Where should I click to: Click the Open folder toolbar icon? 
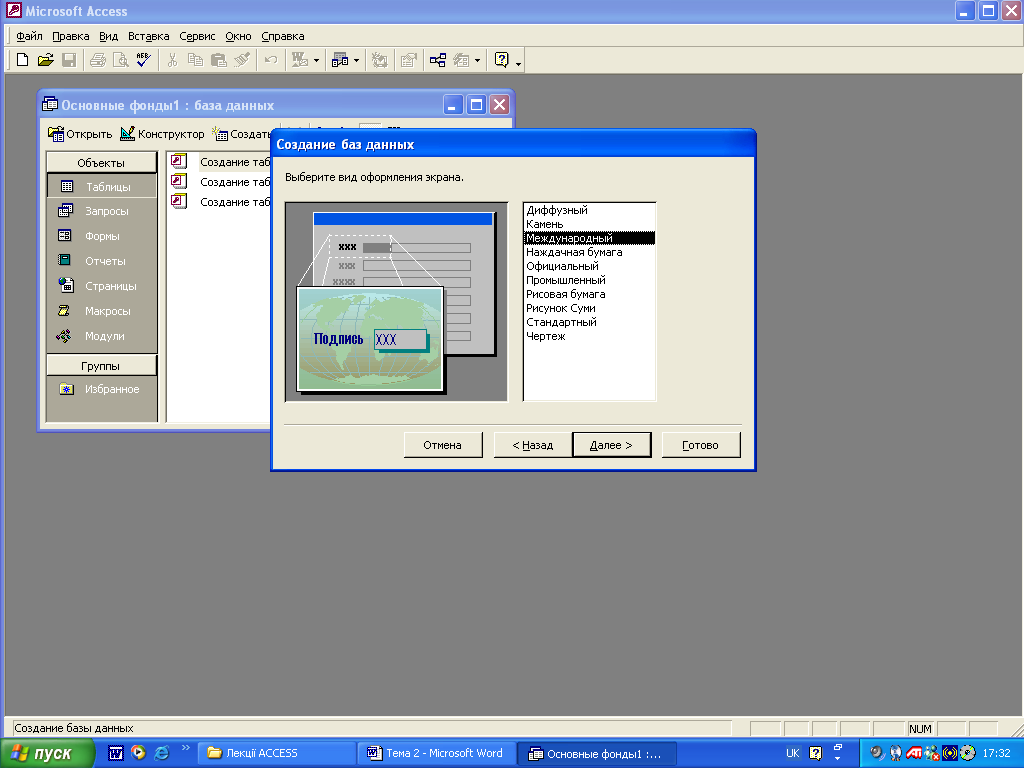pos(45,60)
